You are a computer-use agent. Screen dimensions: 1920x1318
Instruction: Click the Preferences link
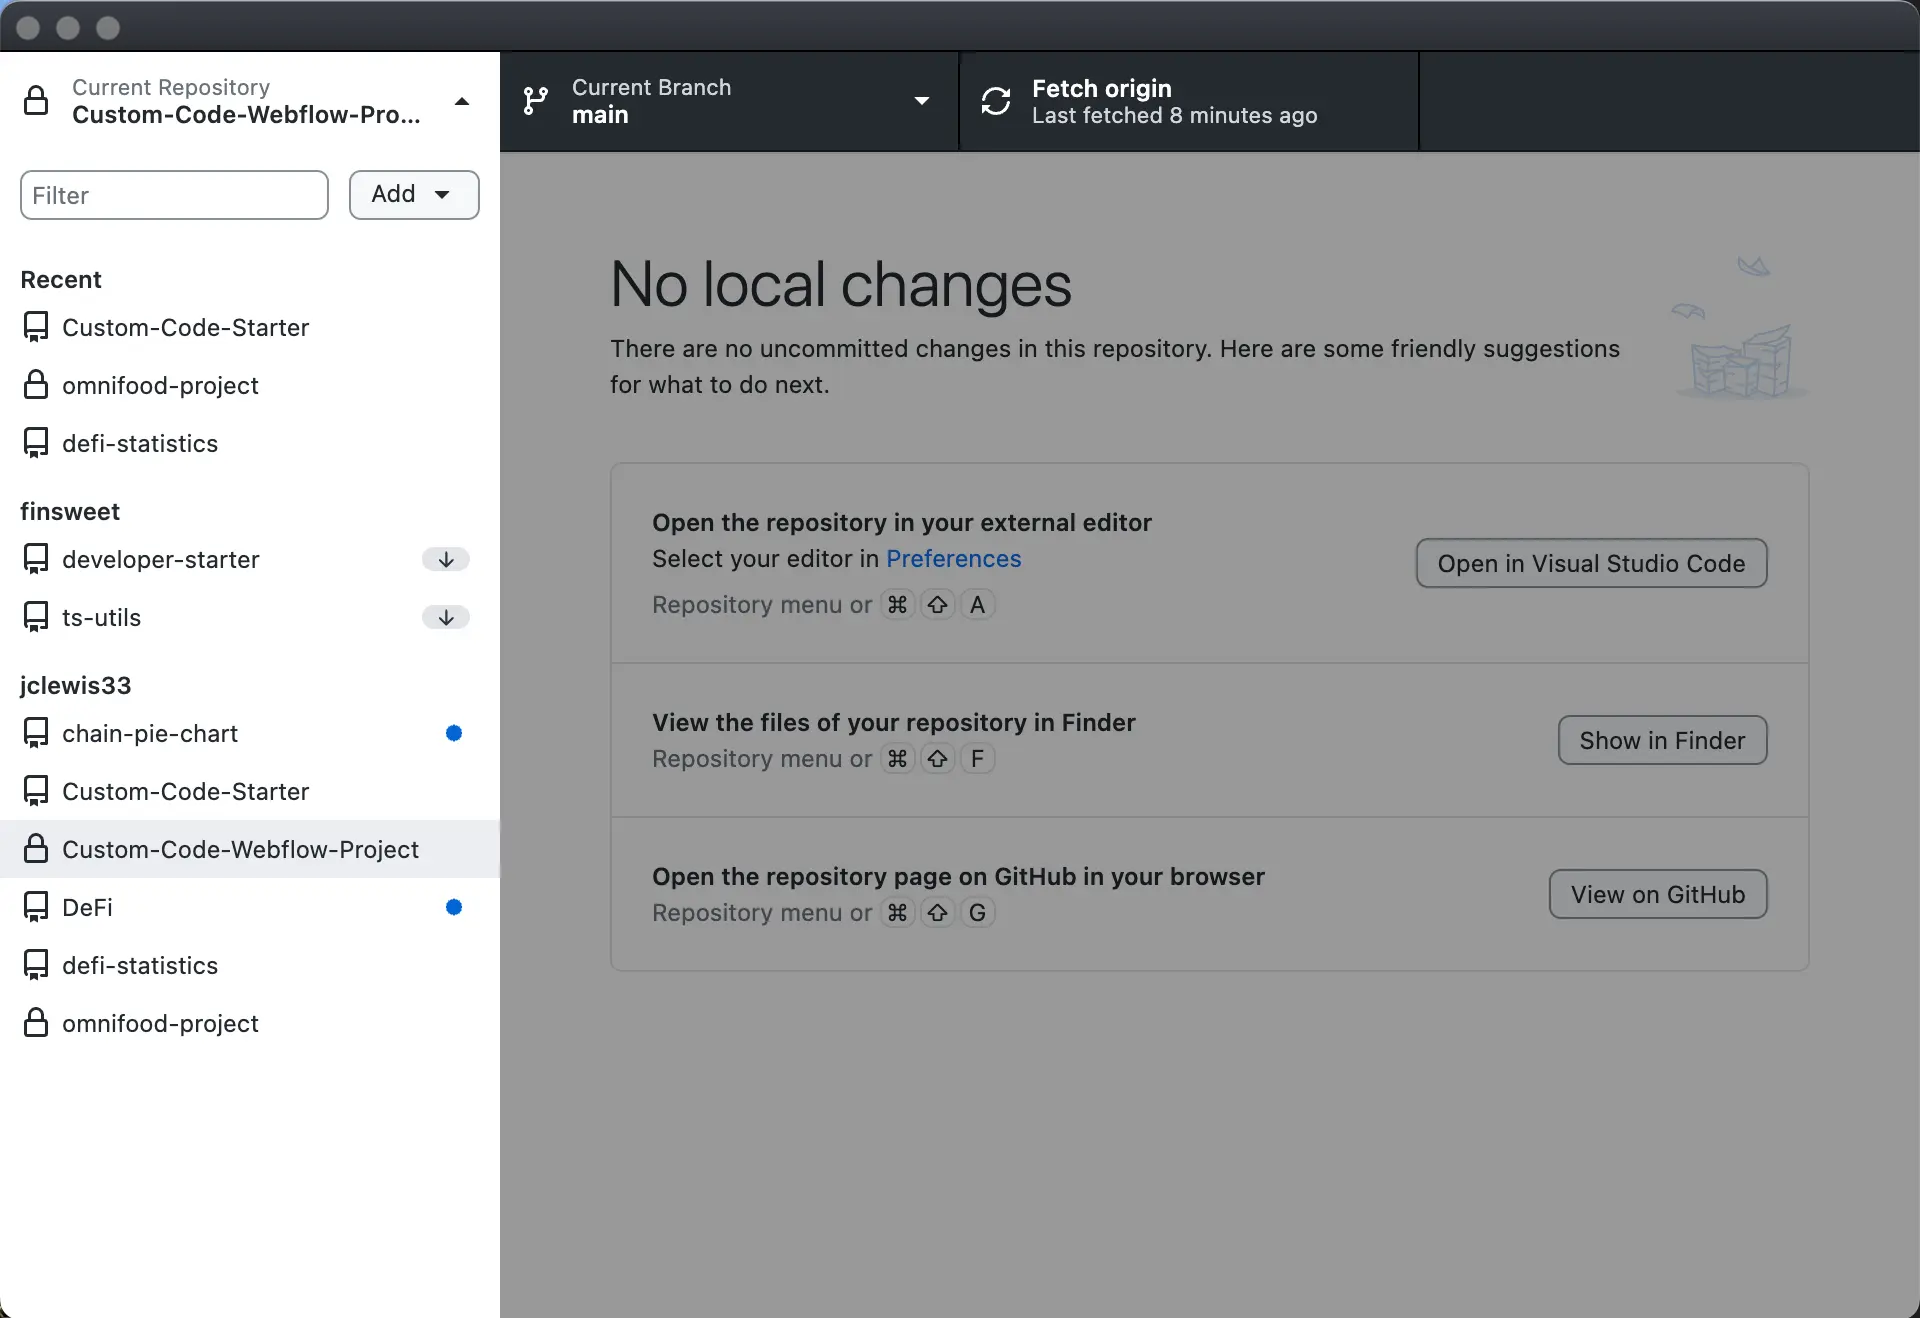[x=954, y=558]
